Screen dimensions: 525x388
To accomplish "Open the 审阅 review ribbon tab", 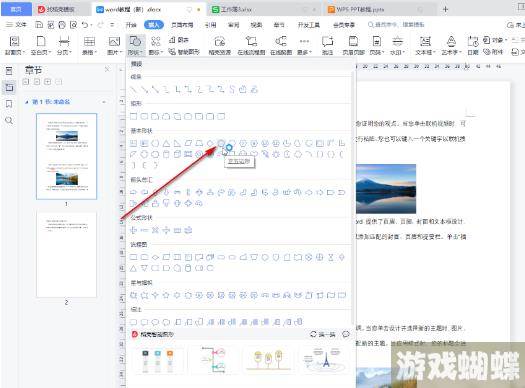I will 233,25.
